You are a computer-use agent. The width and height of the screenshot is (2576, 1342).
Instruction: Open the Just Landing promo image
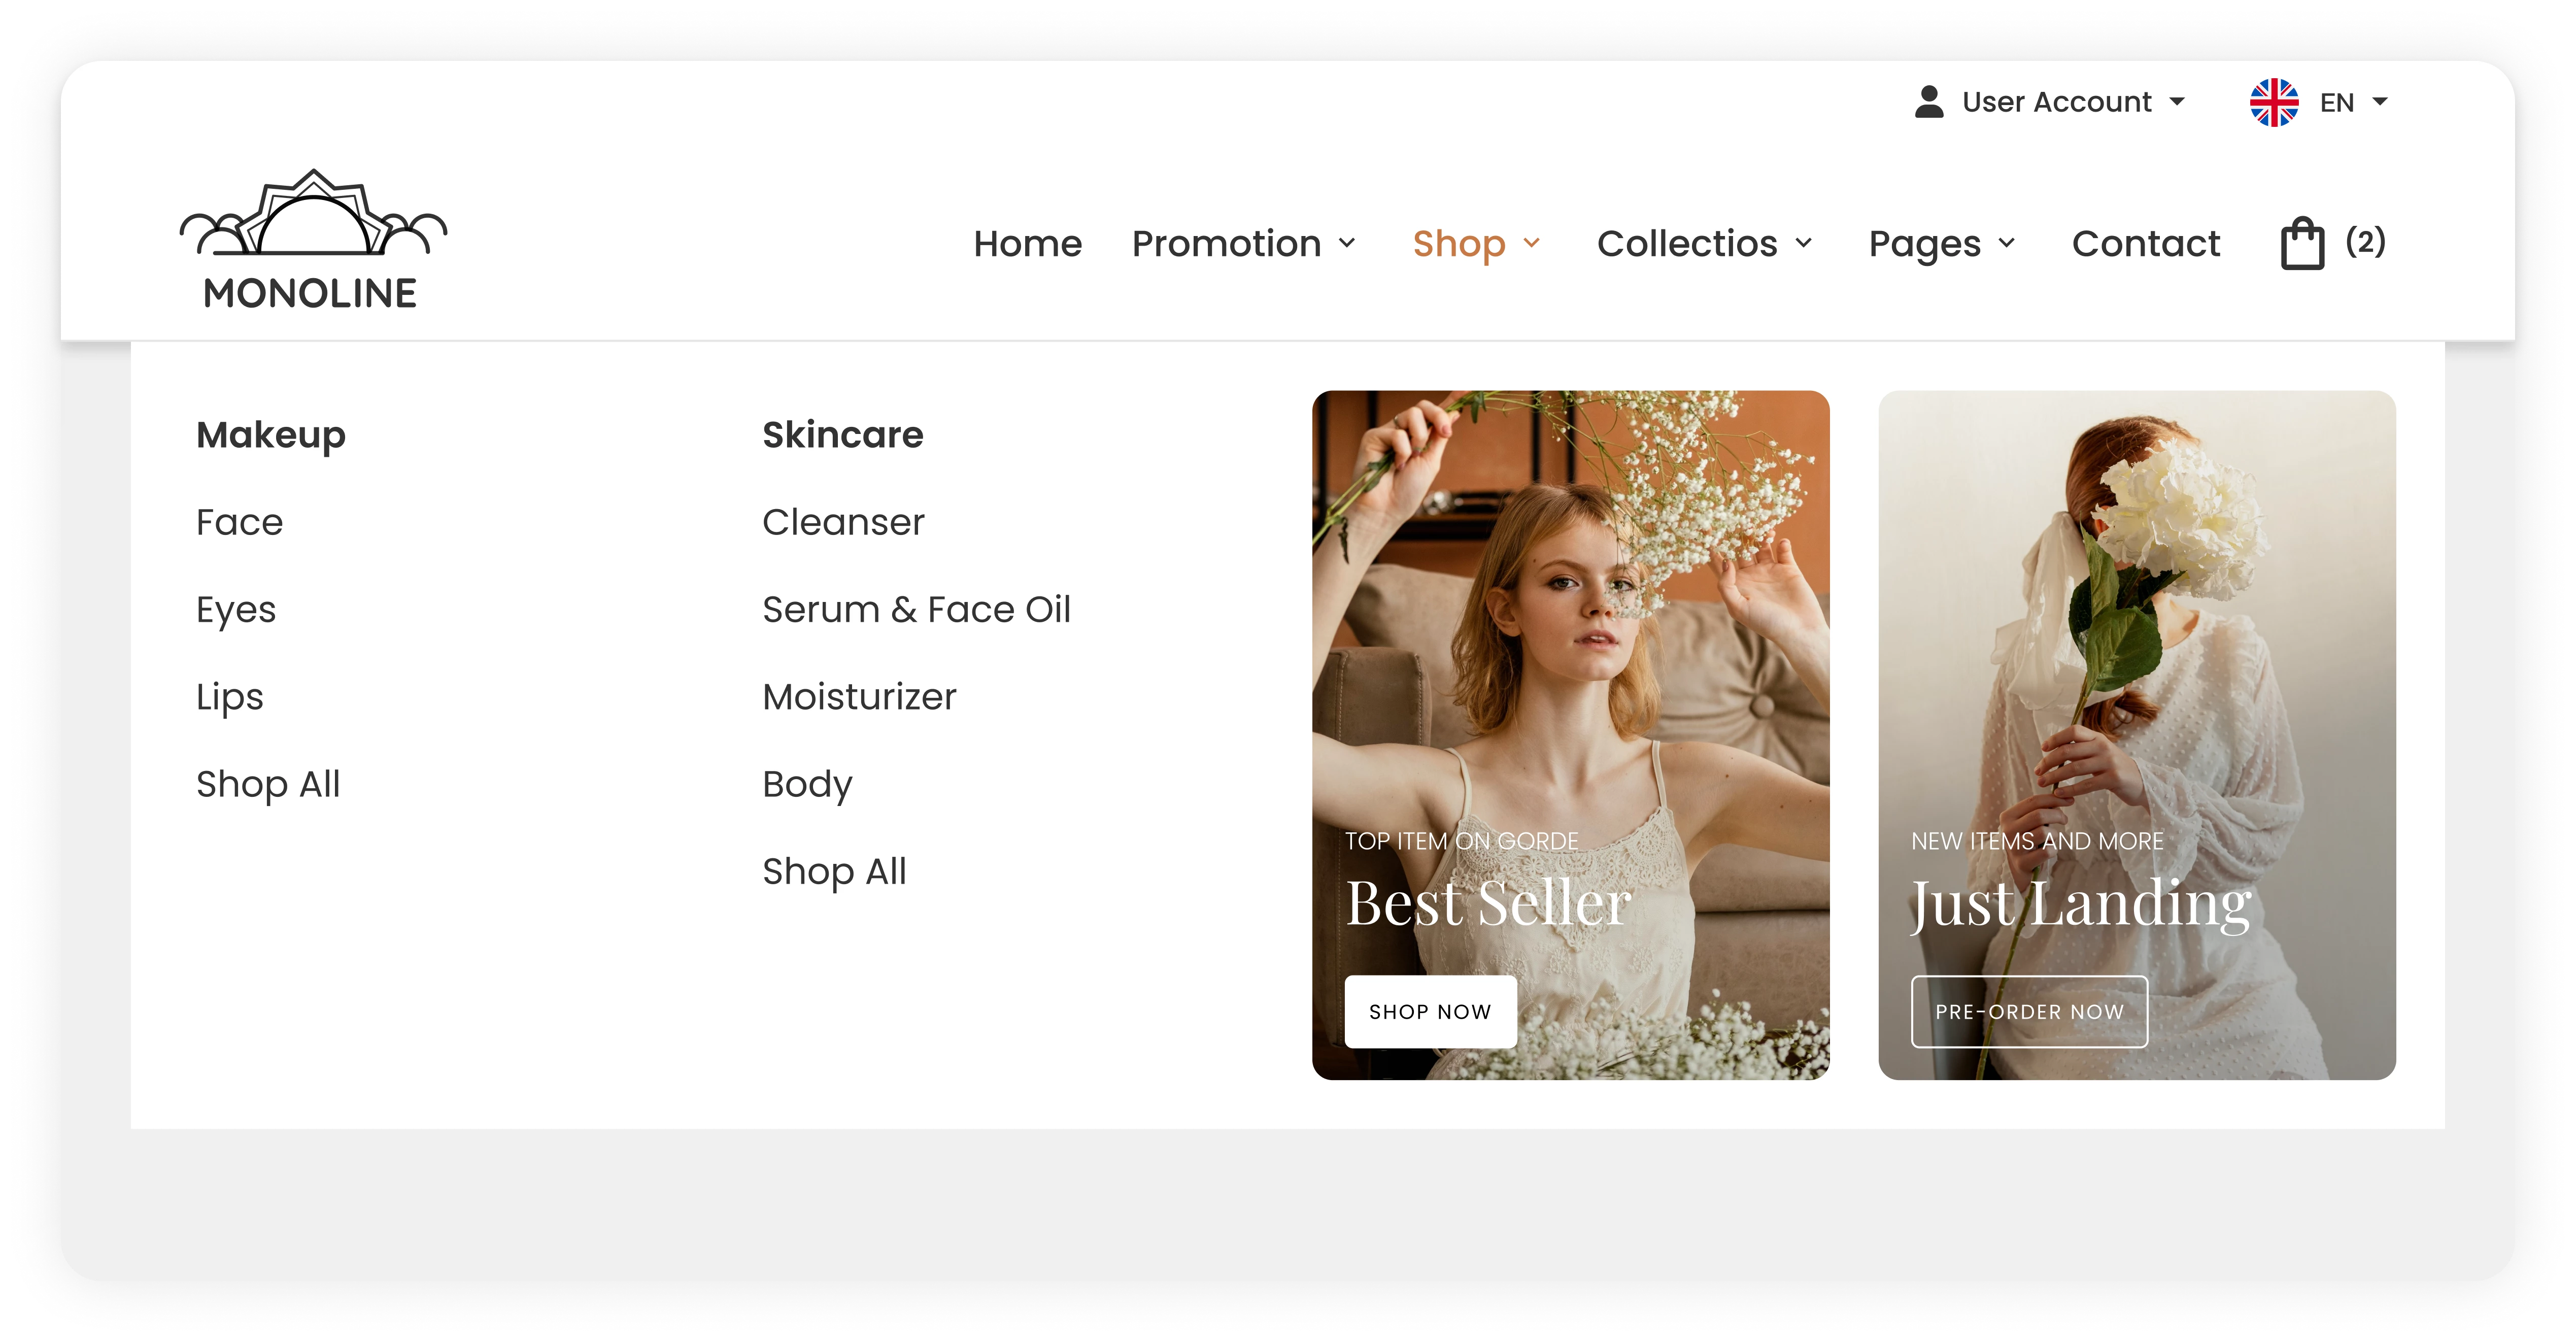[2137, 735]
